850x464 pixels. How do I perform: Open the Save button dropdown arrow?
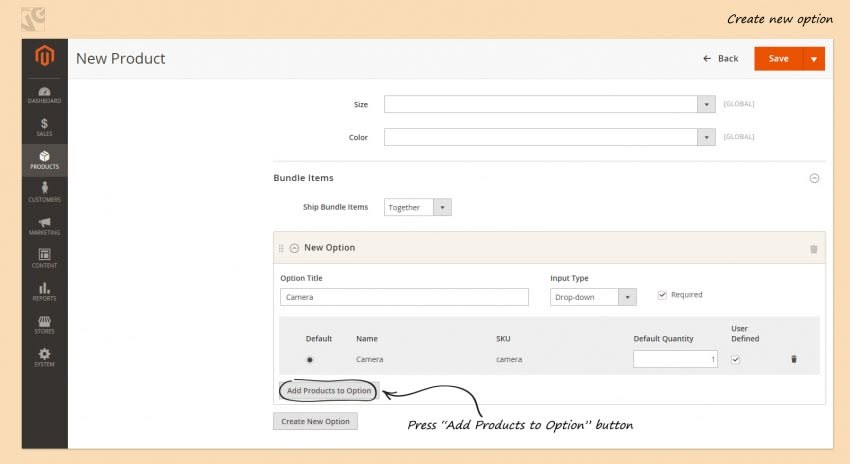click(x=814, y=59)
